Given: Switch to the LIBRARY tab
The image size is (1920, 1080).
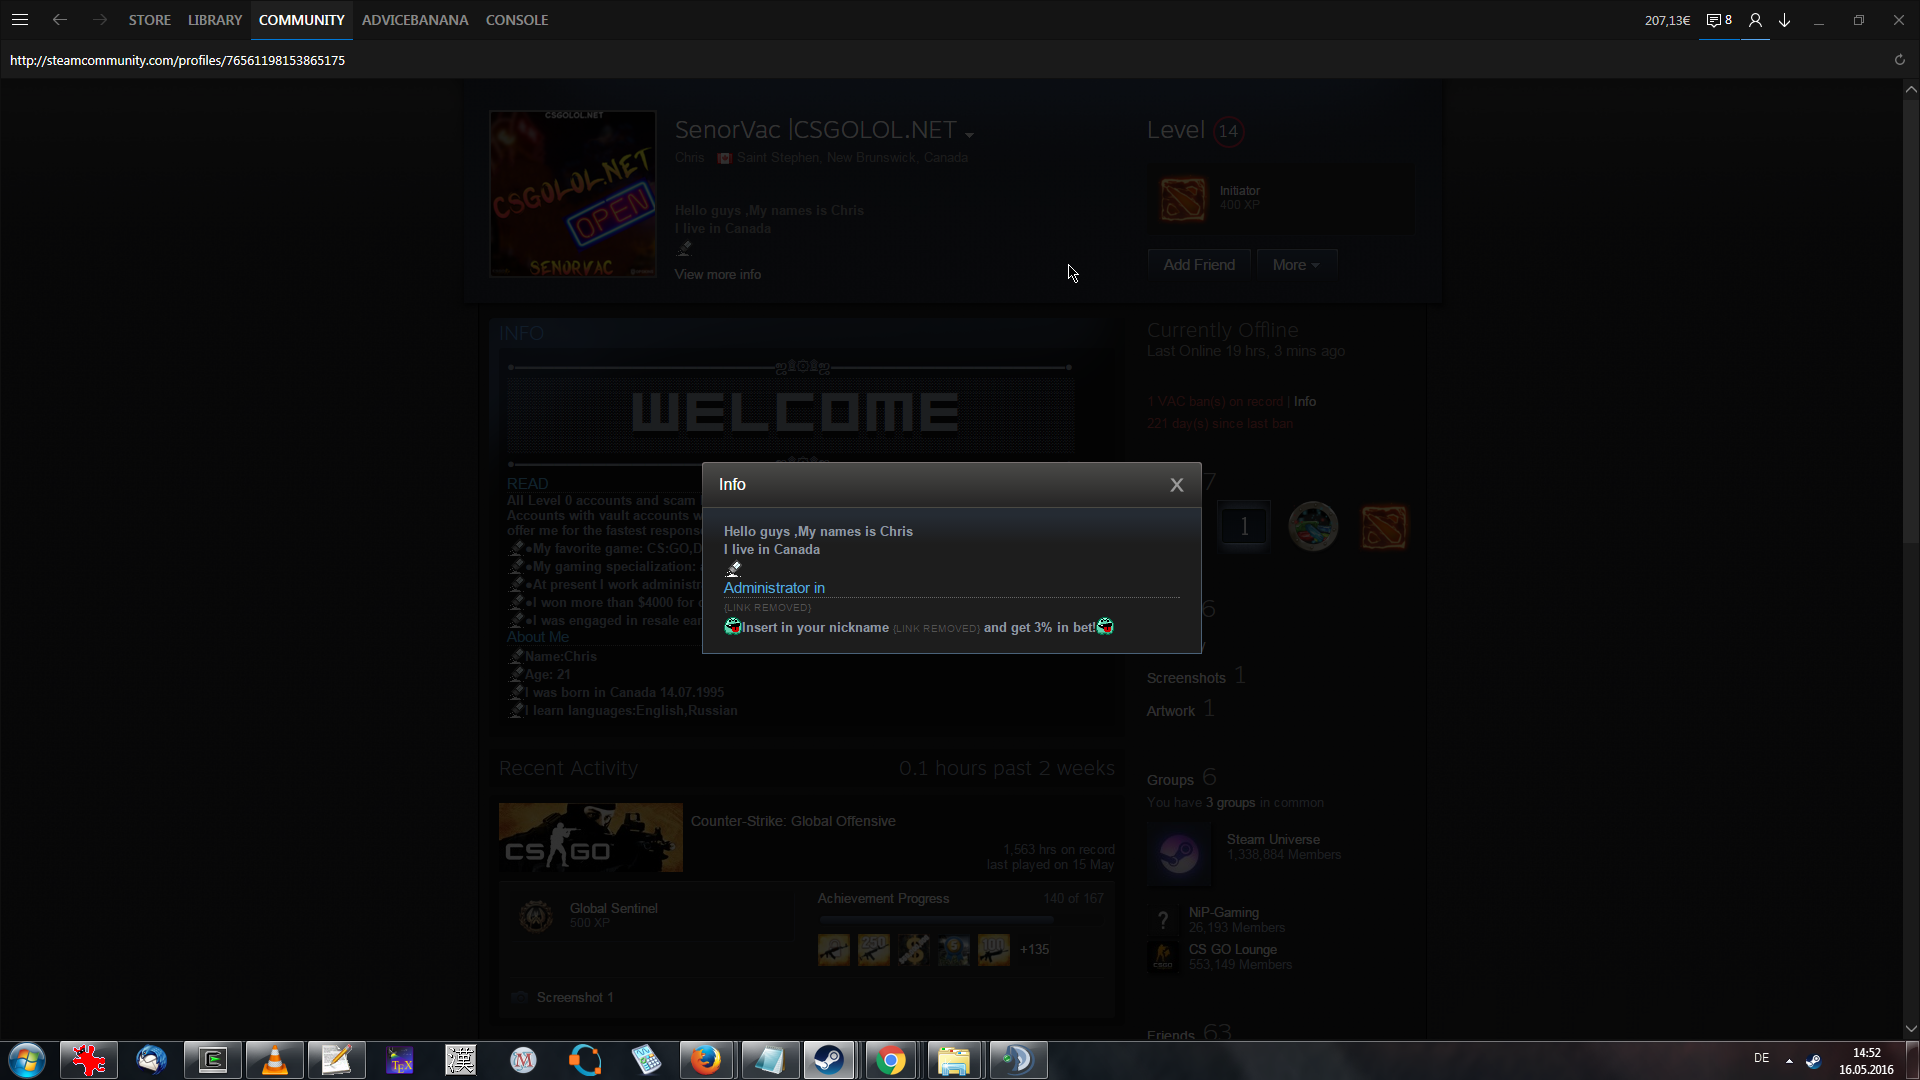Looking at the screenshot, I should click(214, 20).
